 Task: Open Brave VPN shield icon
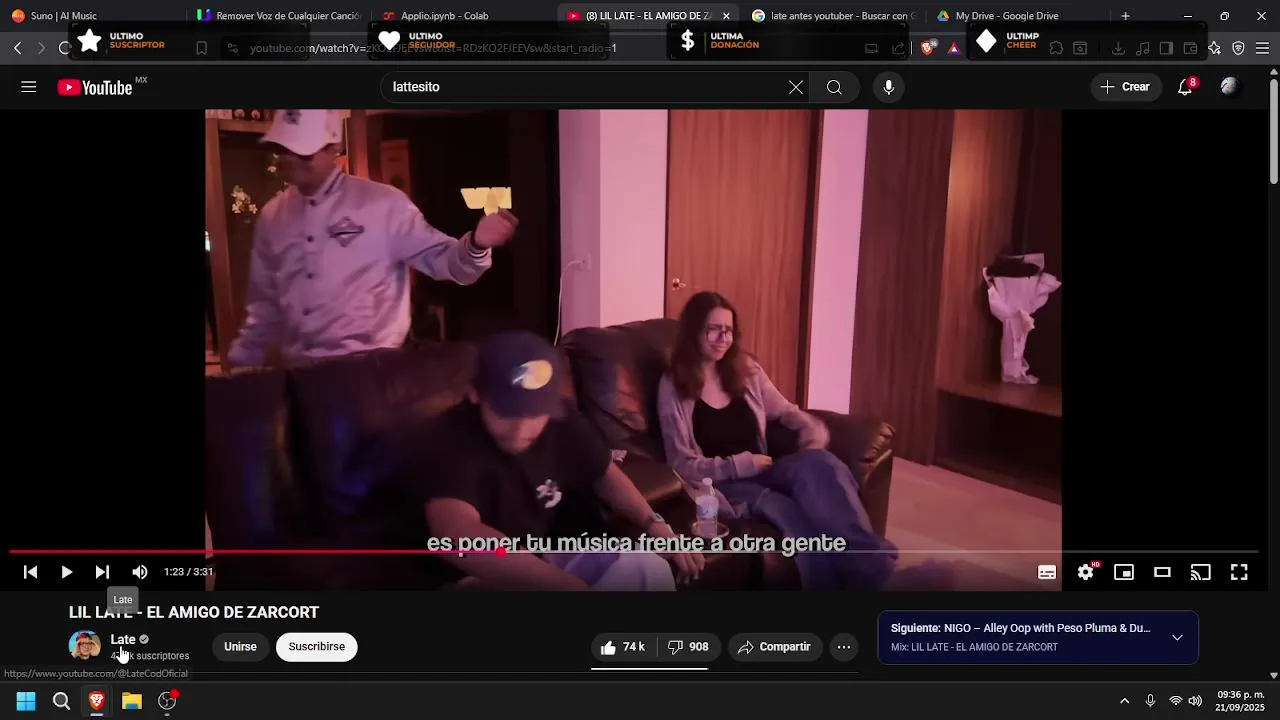[1238, 48]
